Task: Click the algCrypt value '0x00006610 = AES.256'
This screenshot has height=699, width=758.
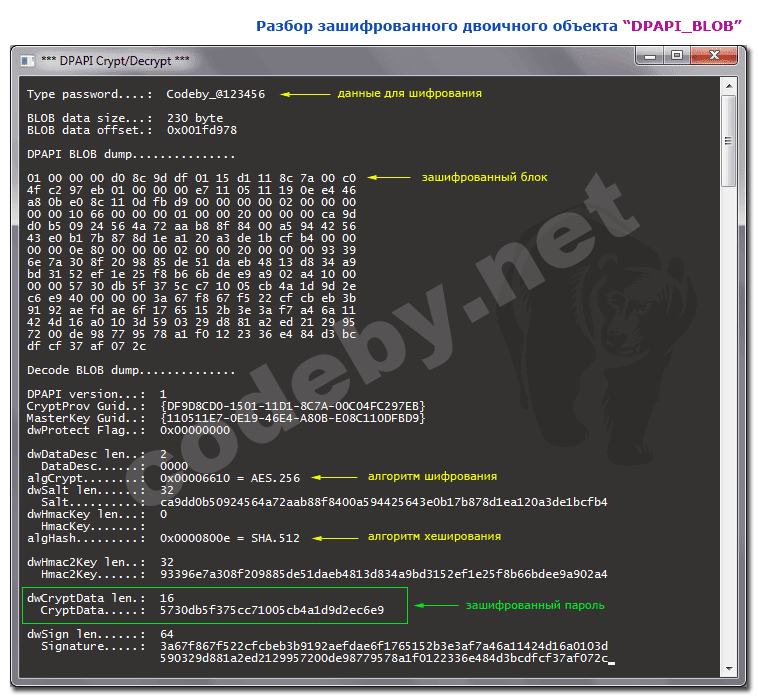Action: tap(230, 478)
